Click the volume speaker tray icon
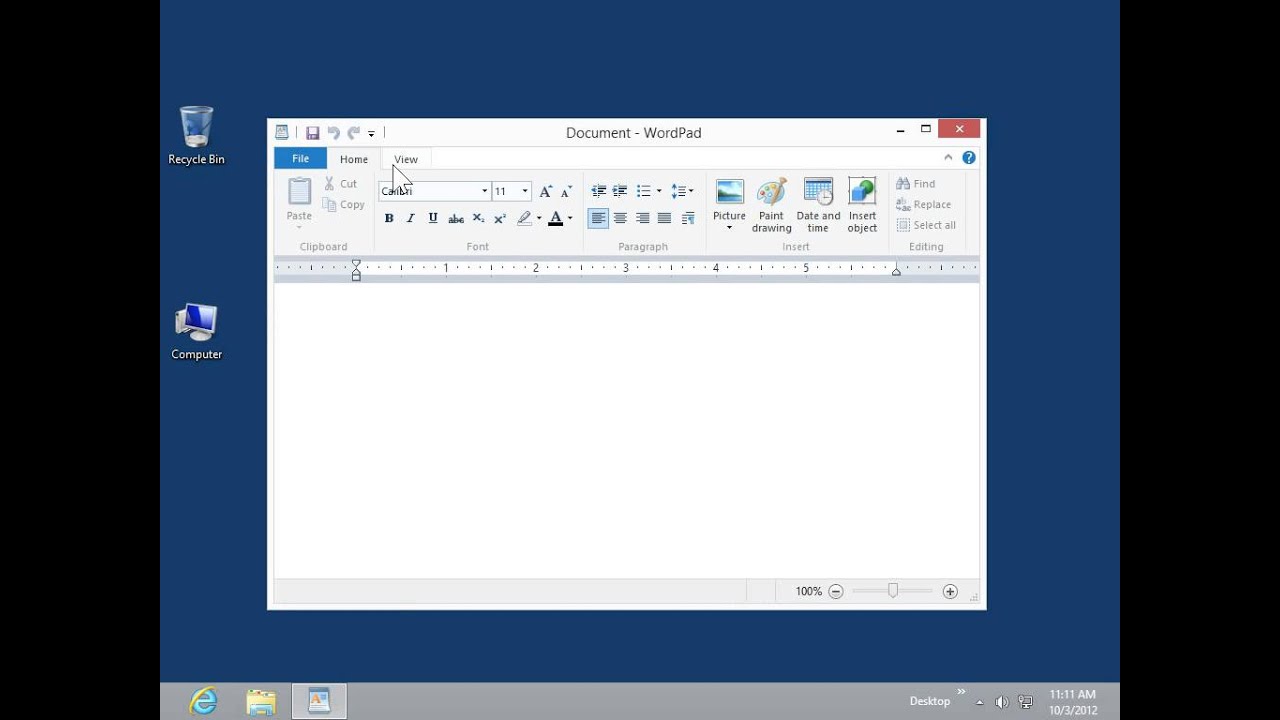 (x=1002, y=702)
